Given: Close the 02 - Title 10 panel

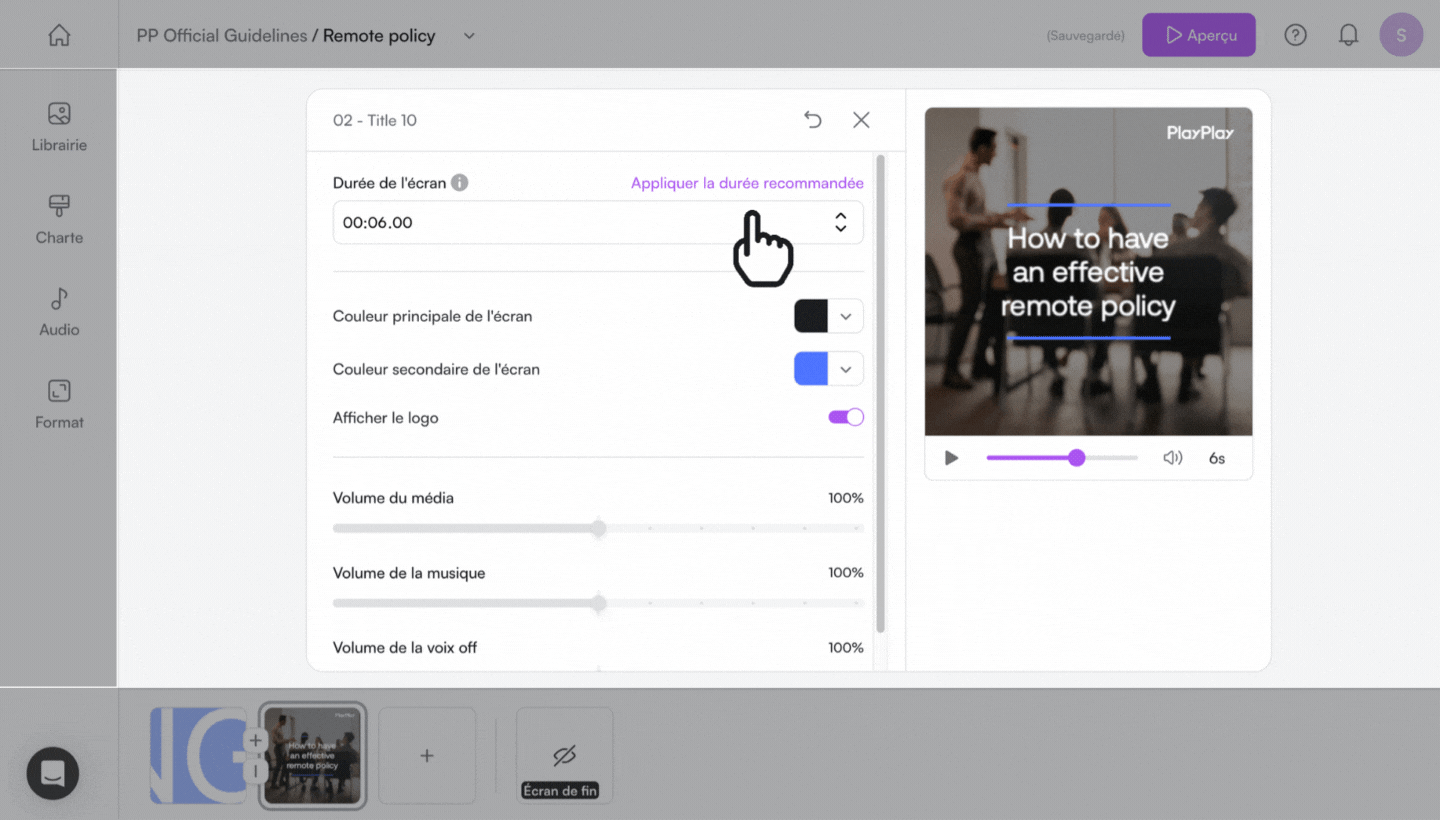Looking at the screenshot, I should point(861,120).
